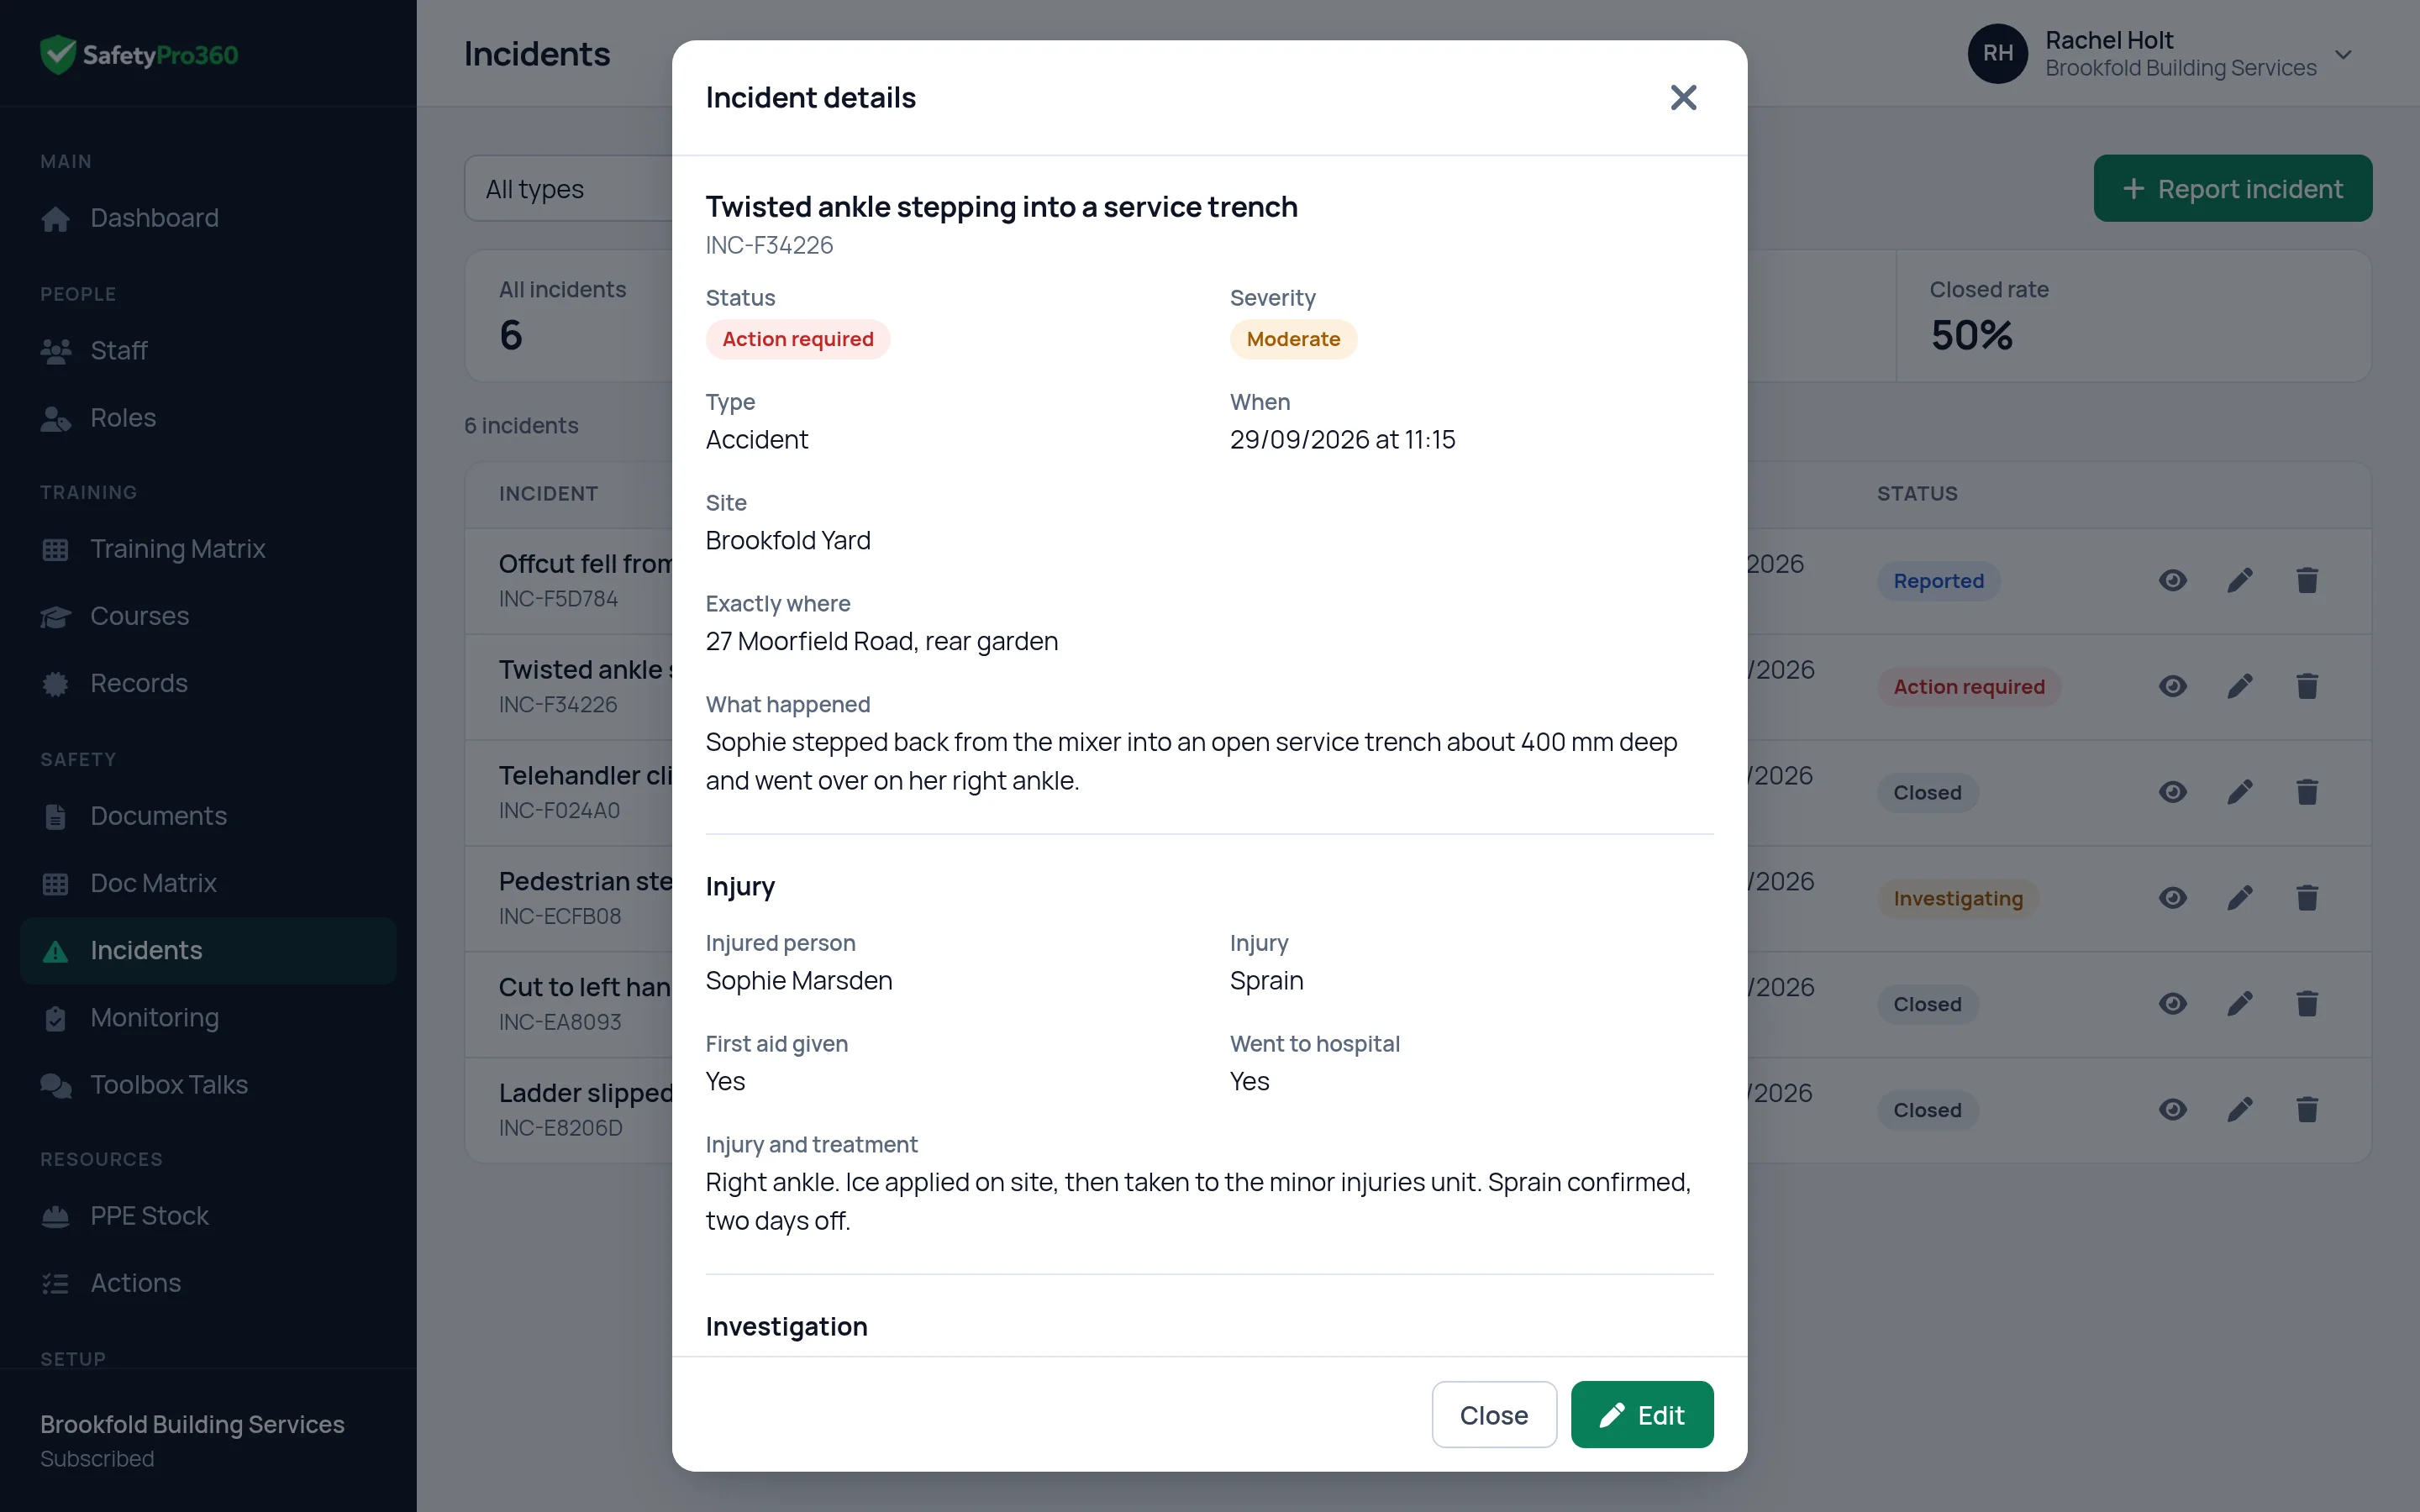This screenshot has height=1512, width=2420.
Task: Delete the Action required incident trash icon
Action: coord(2307,686)
